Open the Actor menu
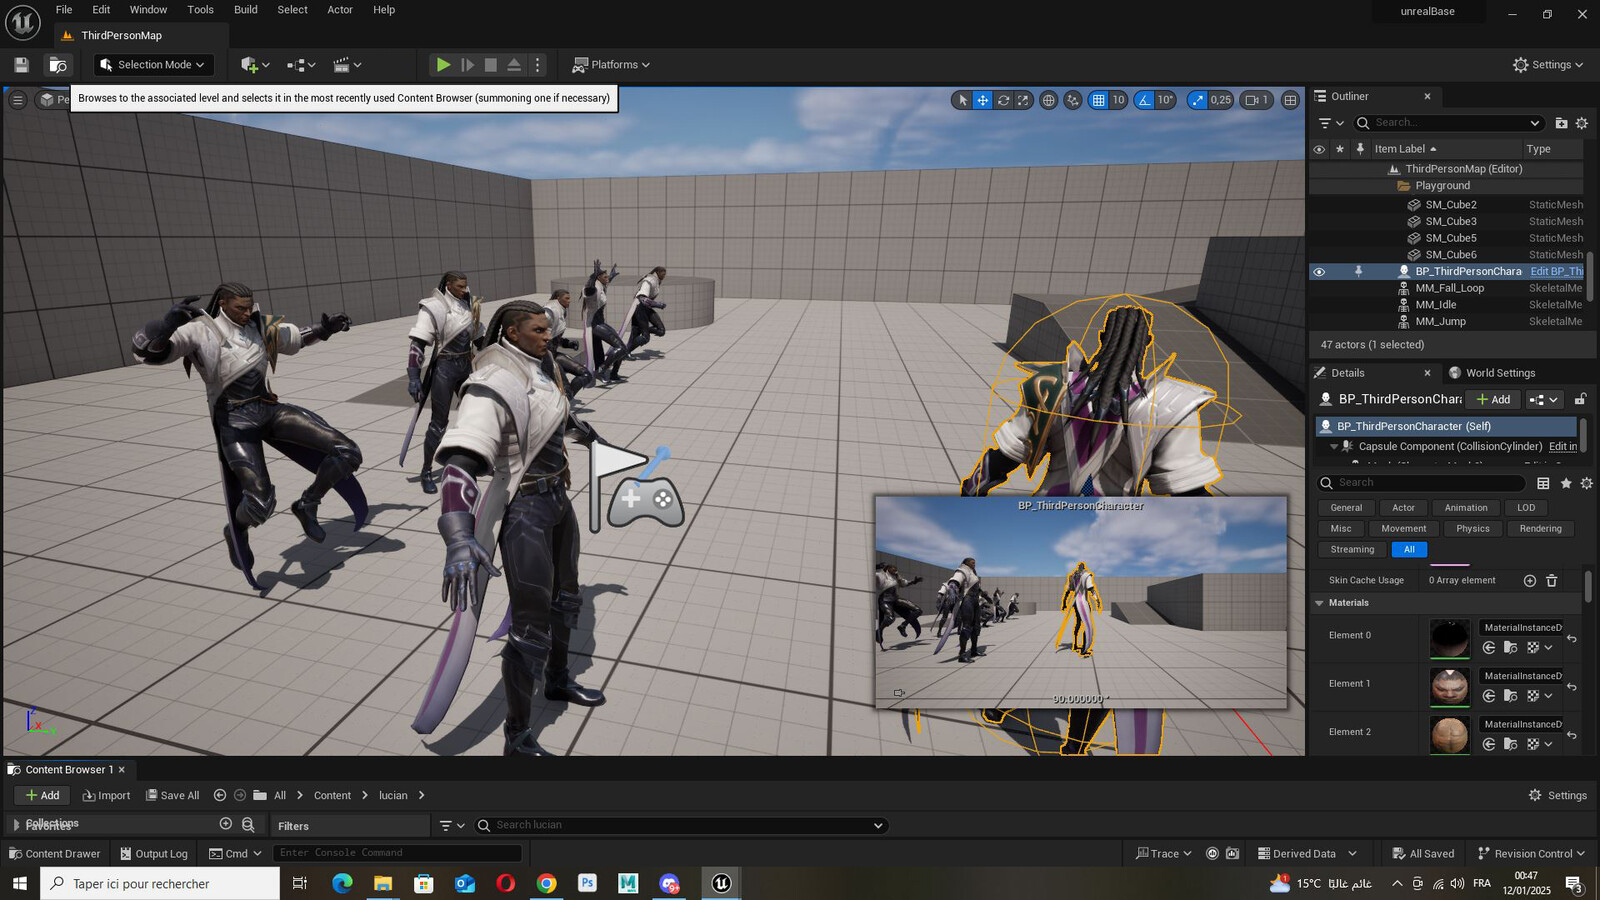The image size is (1600, 900). coord(340,10)
